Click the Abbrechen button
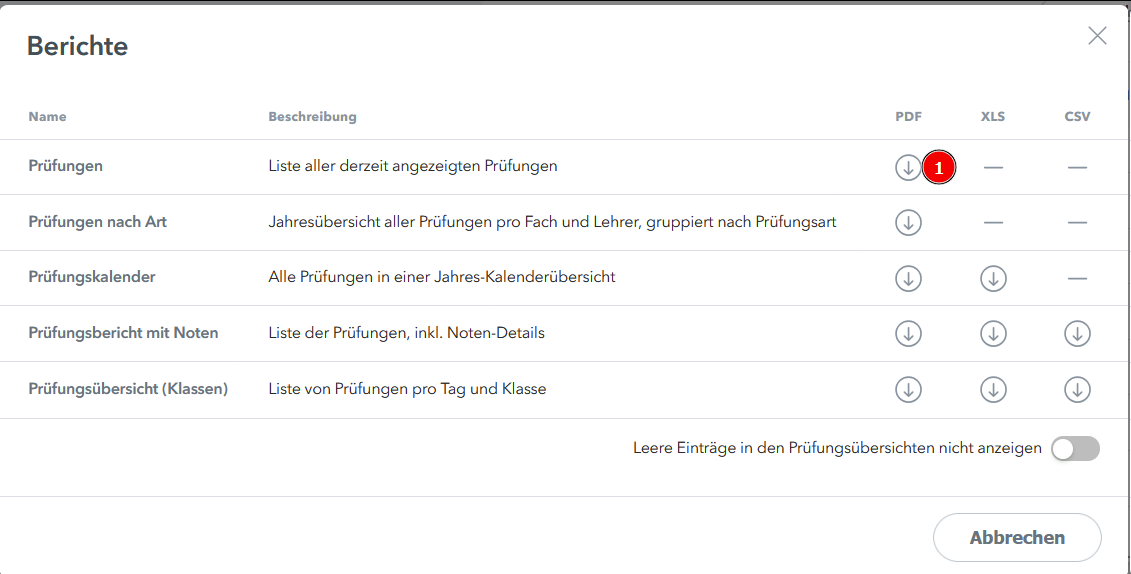The width and height of the screenshot is (1131, 574). [1017, 538]
